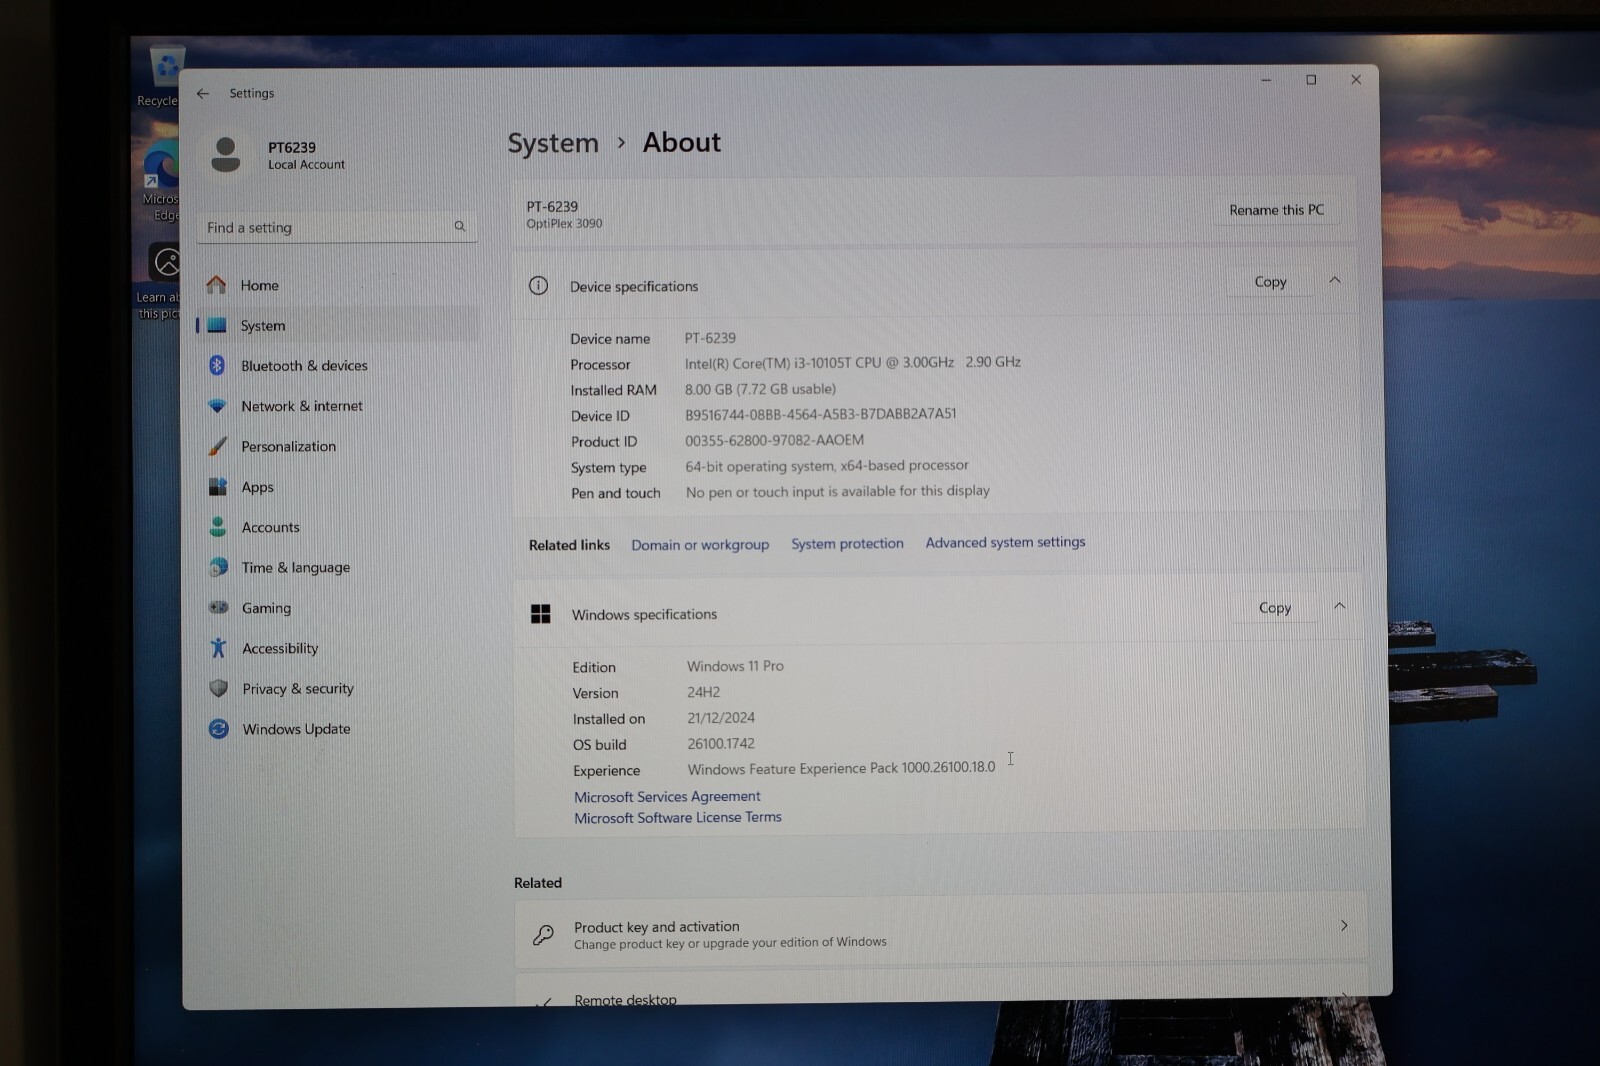Click Rename this PC button
The image size is (1600, 1066).
point(1276,210)
